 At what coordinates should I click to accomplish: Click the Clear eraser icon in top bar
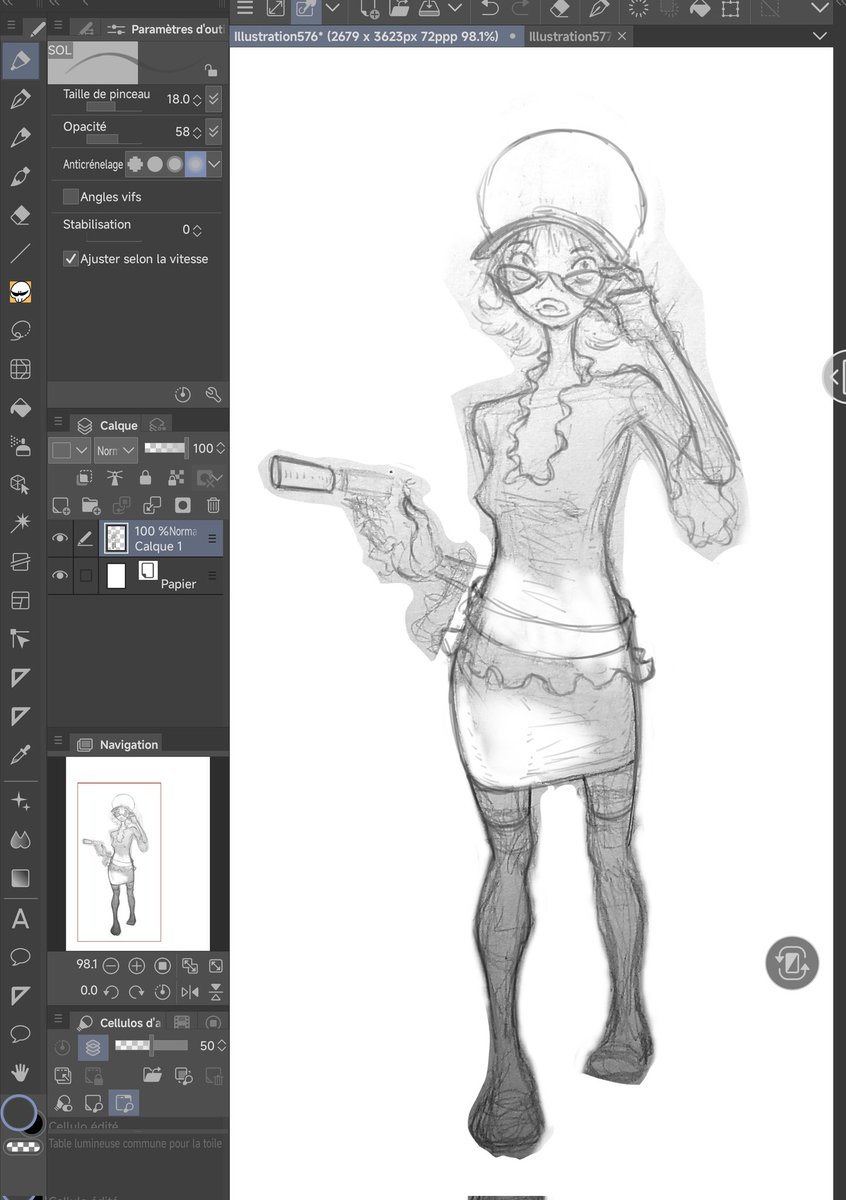tap(560, 9)
